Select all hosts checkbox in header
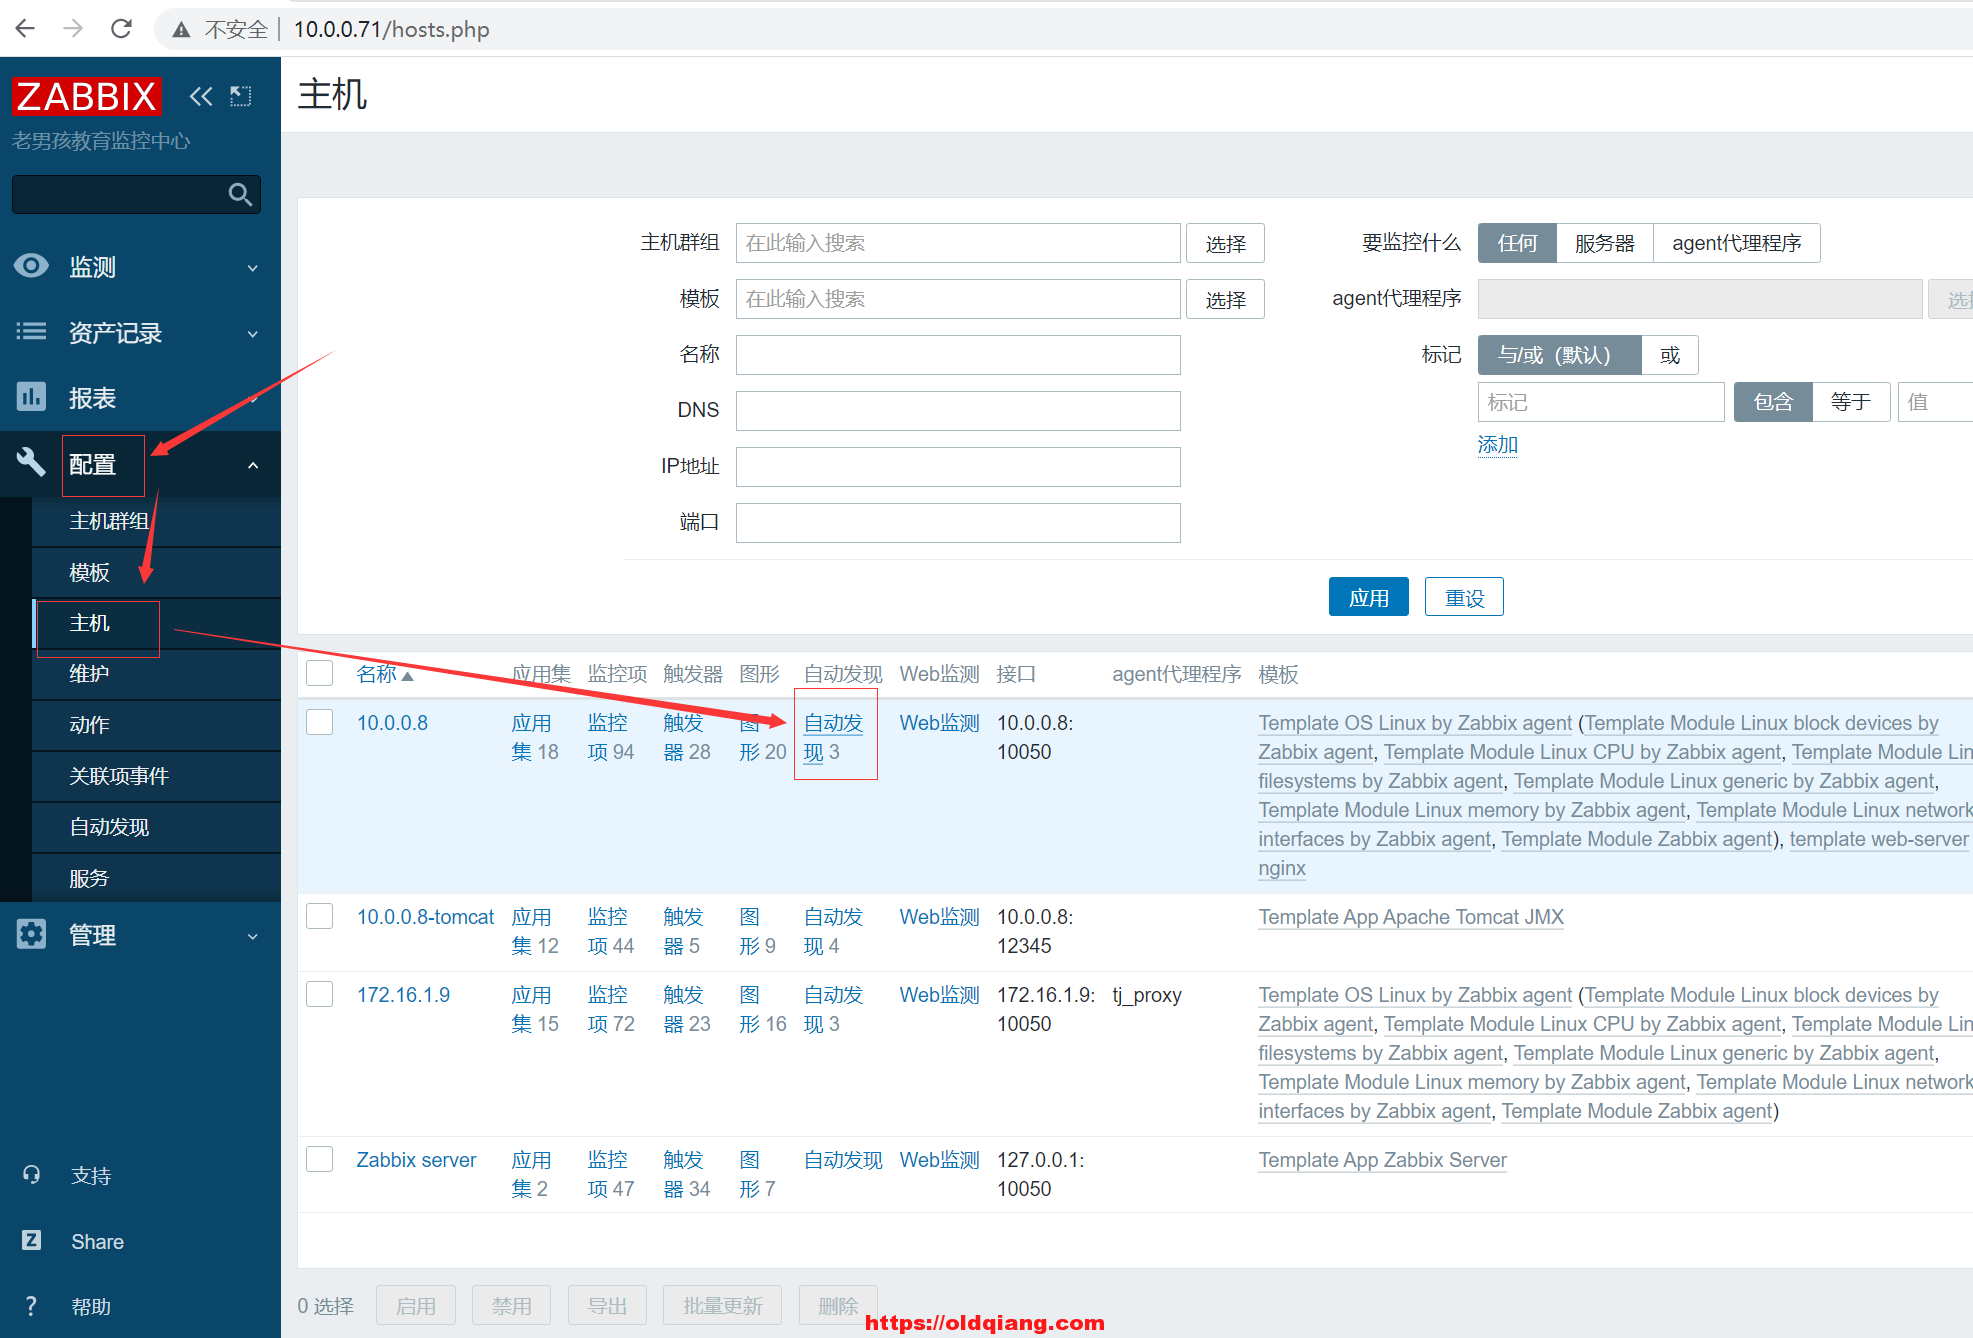1973x1338 pixels. tap(320, 673)
